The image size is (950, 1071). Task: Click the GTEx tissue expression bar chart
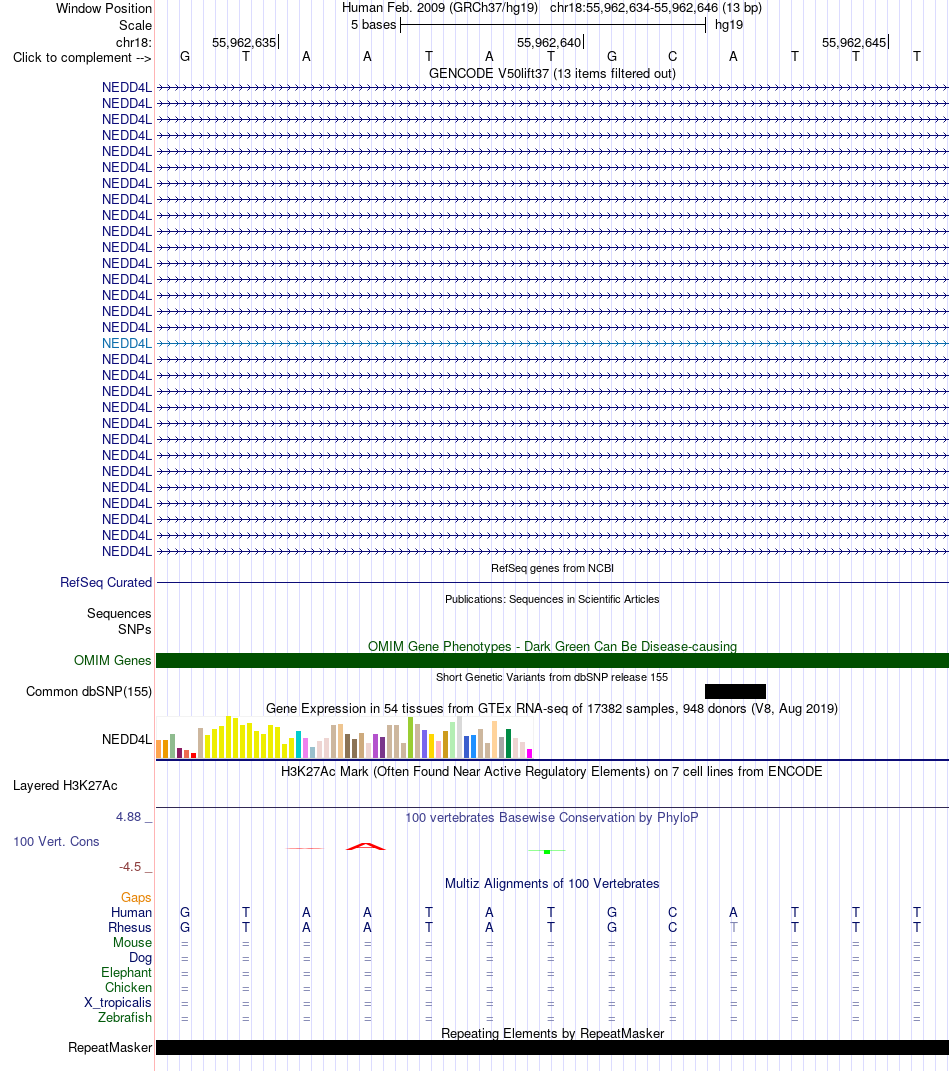pos(344,737)
